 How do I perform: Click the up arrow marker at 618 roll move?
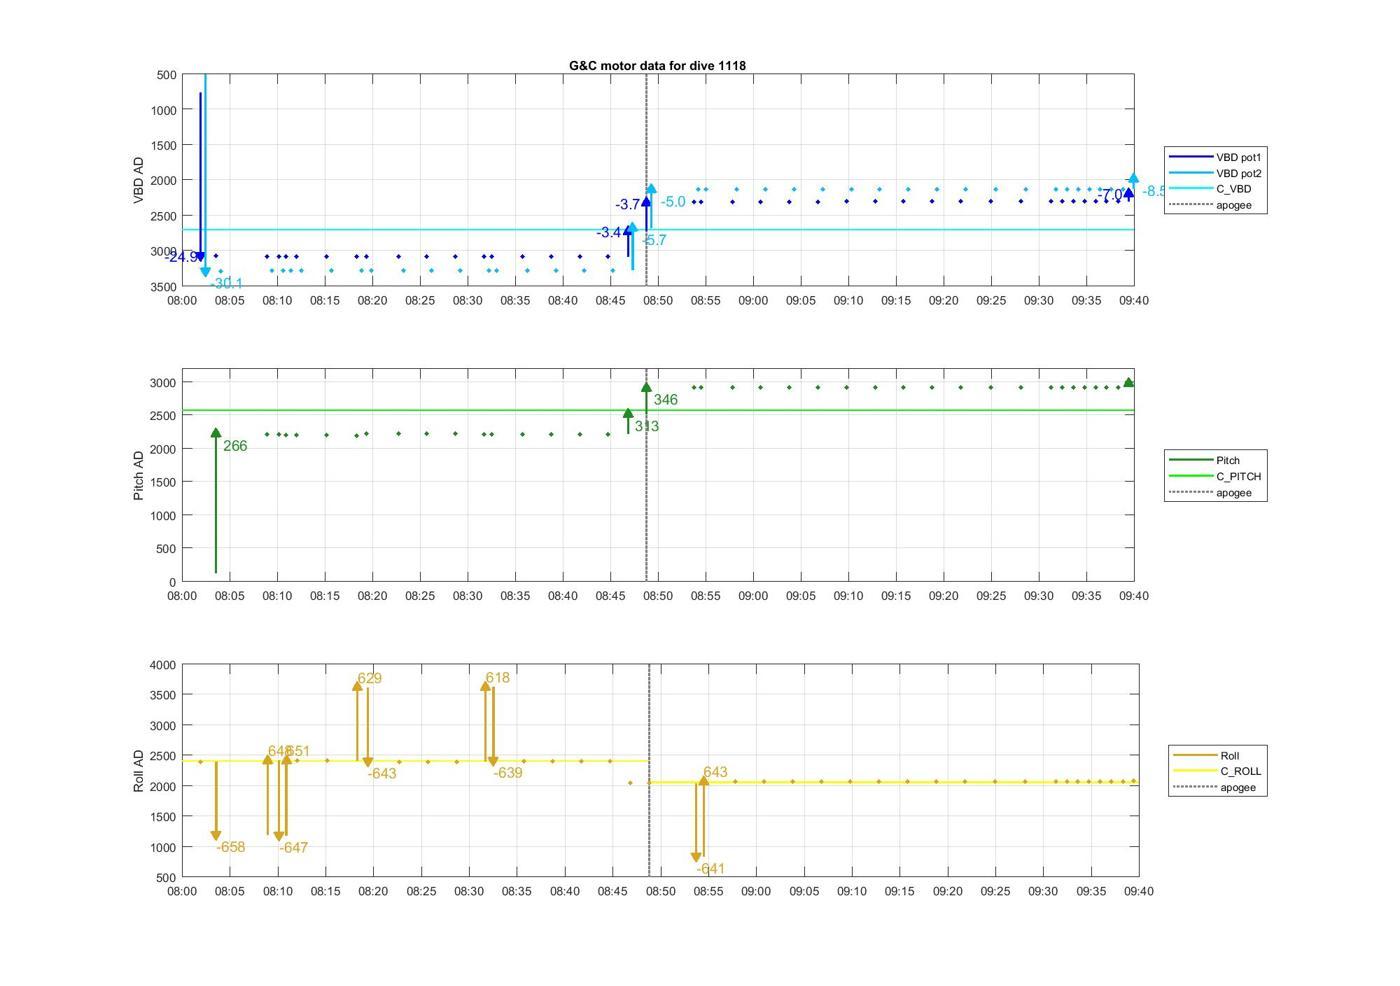coord(485,686)
